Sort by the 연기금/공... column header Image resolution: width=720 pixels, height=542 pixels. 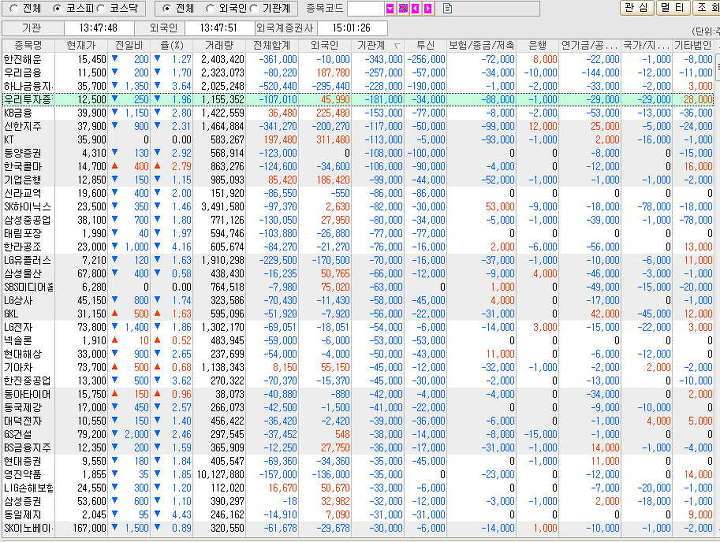click(590, 45)
